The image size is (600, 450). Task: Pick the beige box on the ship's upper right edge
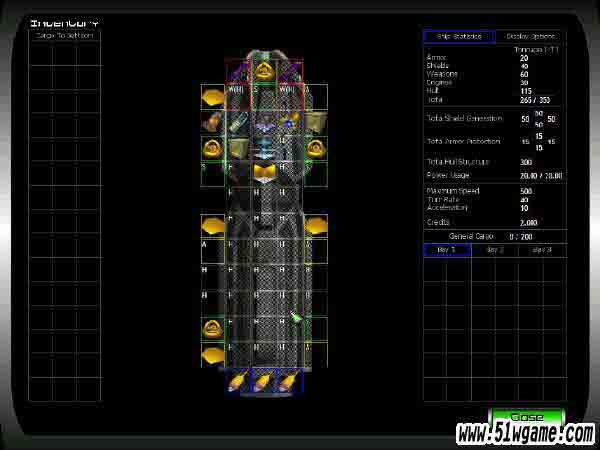tap(316, 122)
